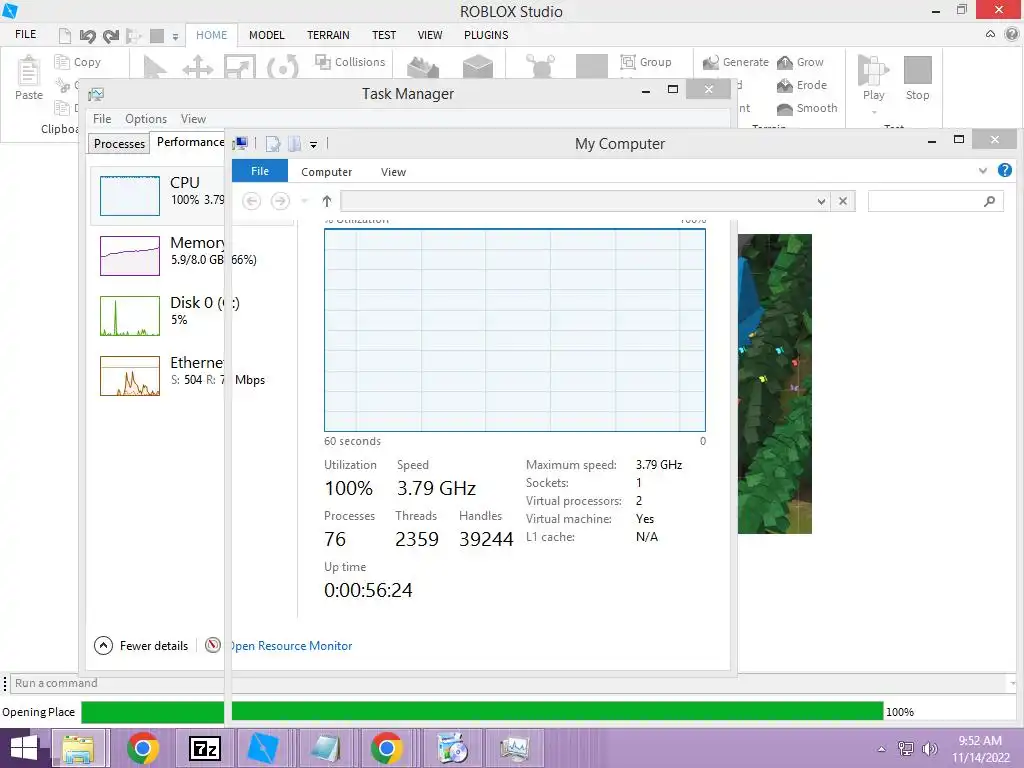Choose the Rotate tool in ROBLOX Studio
This screenshot has width=1024, height=768.
[x=283, y=67]
